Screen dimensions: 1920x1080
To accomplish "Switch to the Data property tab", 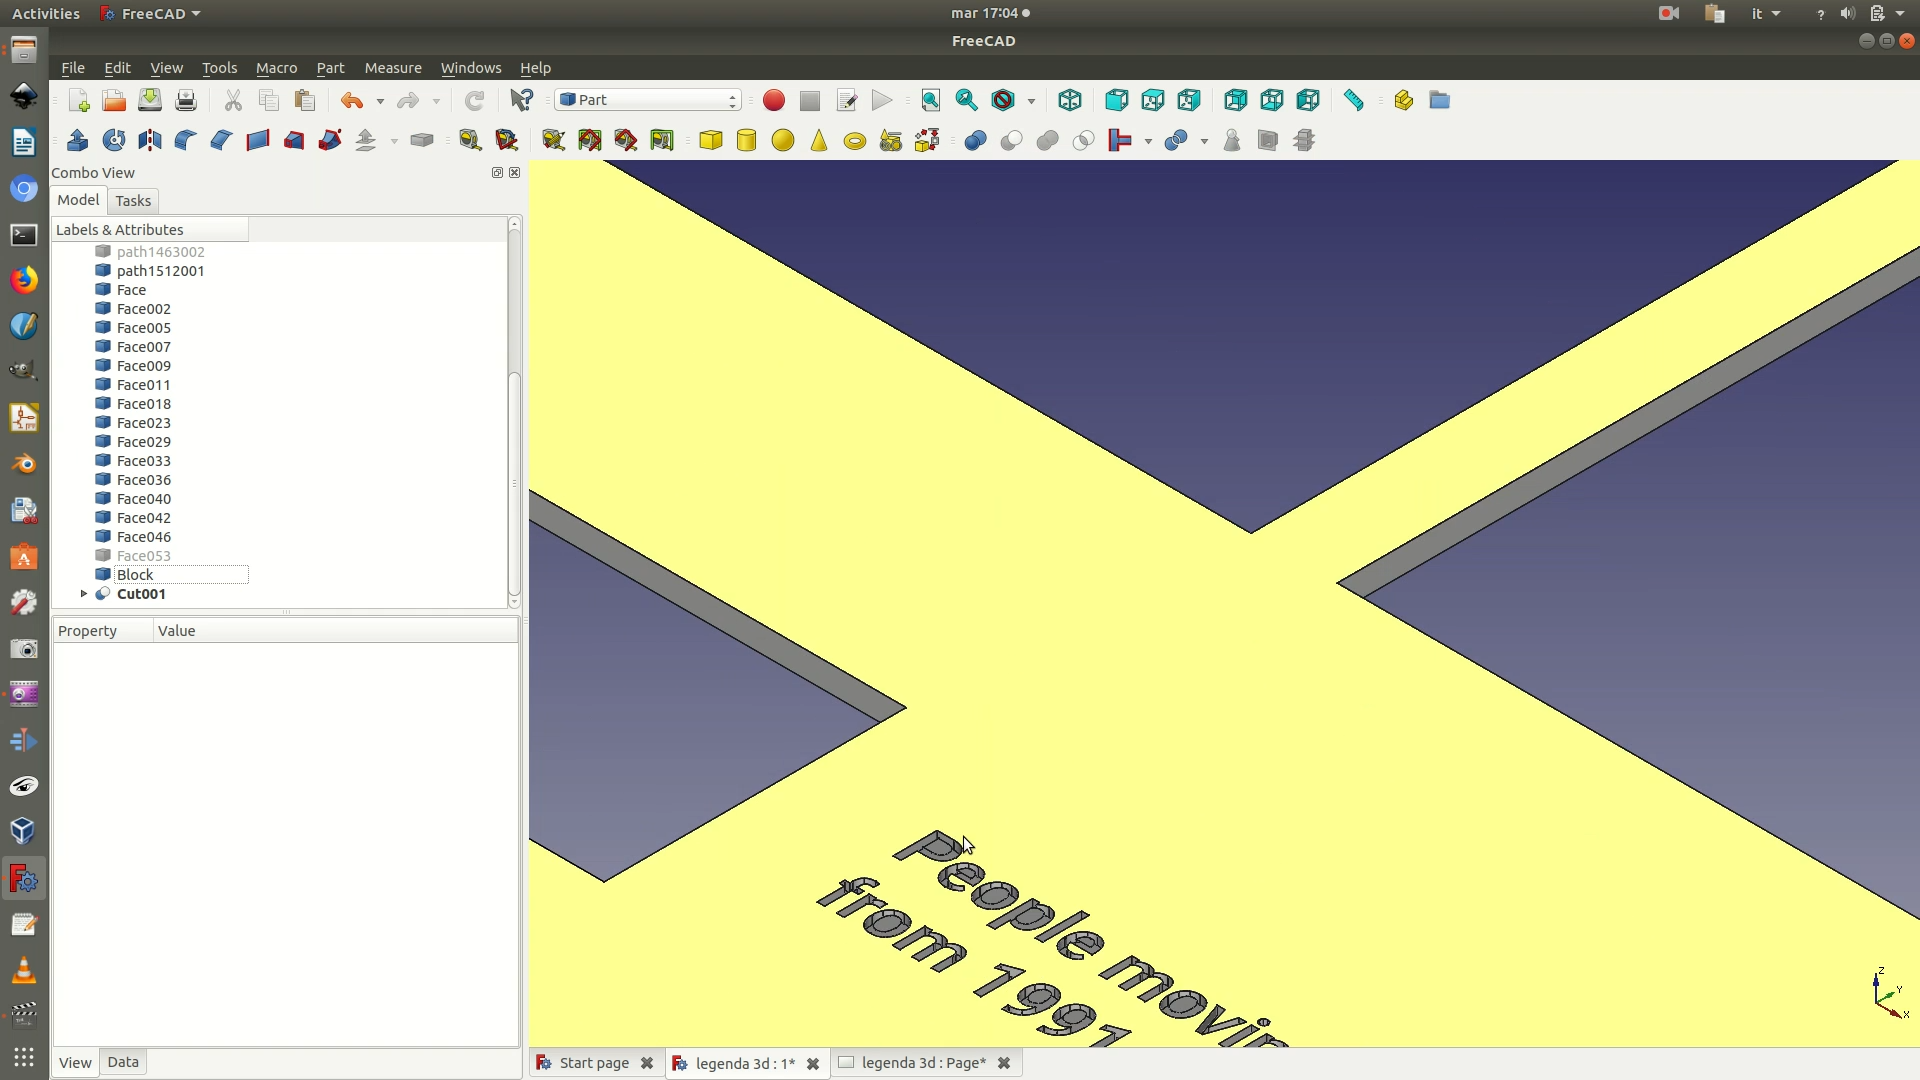I will (123, 1062).
